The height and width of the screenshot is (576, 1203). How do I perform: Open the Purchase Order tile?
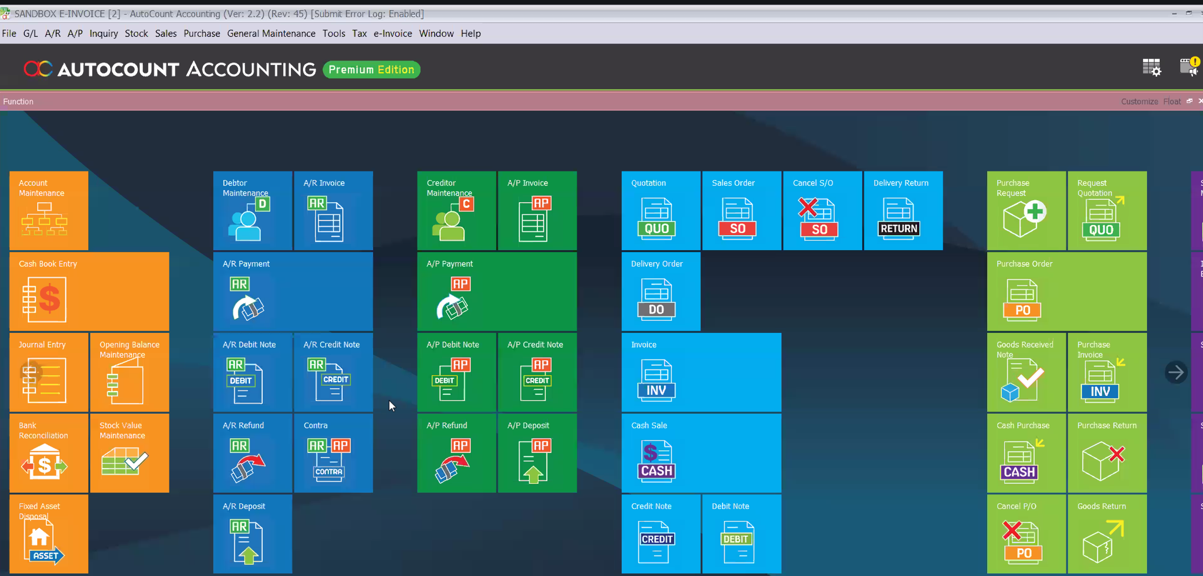(x=1067, y=292)
